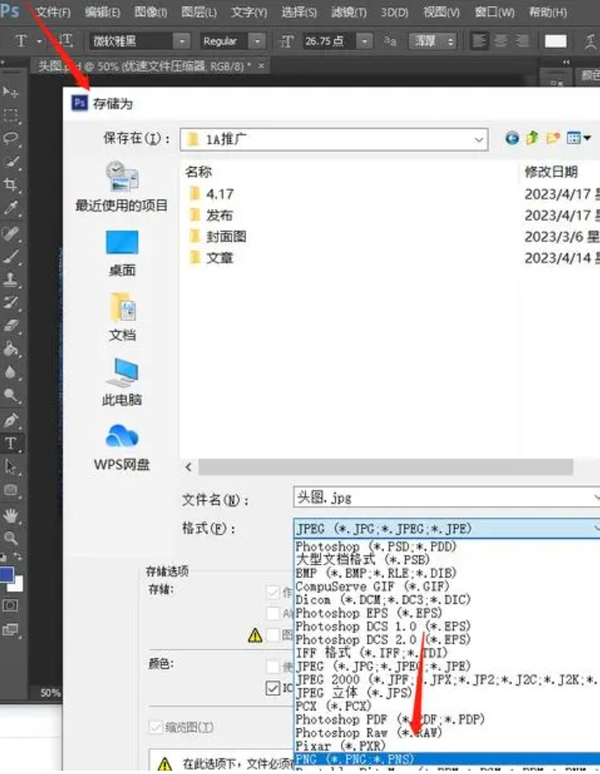Select the Blur droplet tool
This screenshot has height=774, width=600.
point(10,372)
